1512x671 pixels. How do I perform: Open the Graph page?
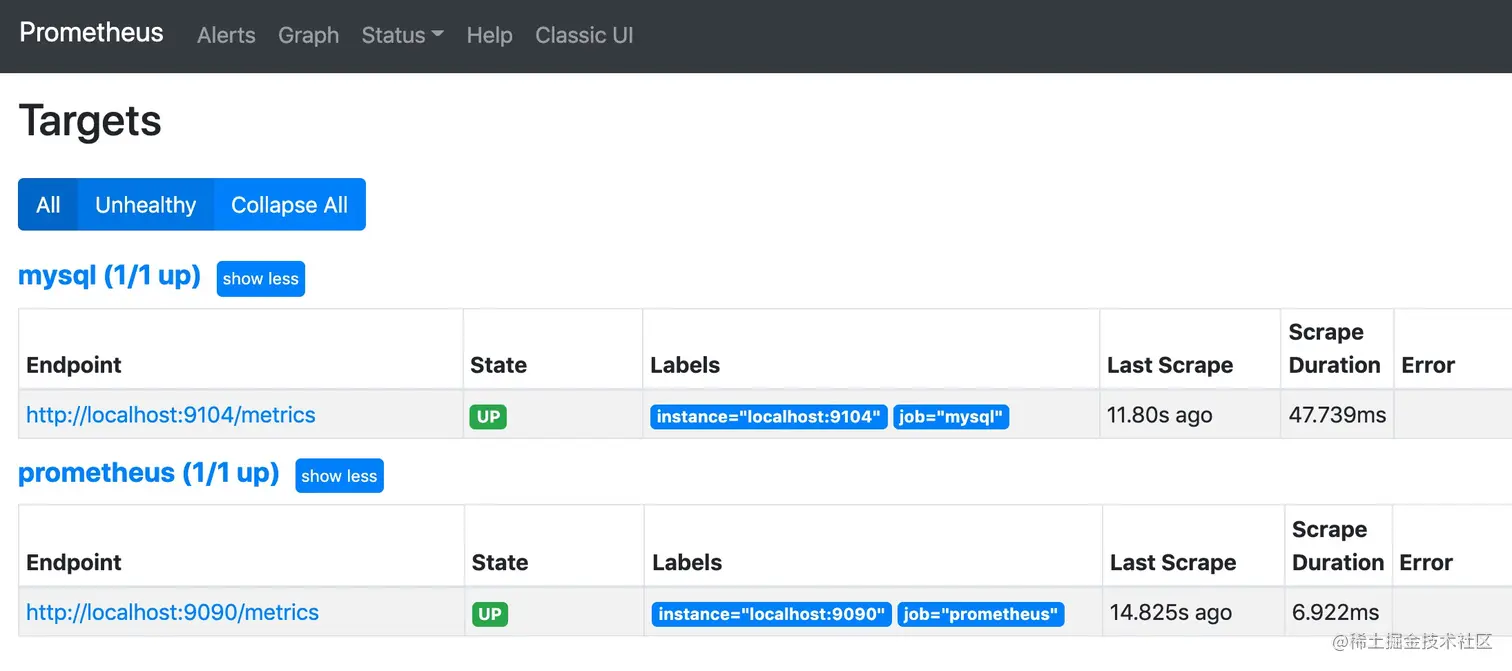tap(308, 35)
